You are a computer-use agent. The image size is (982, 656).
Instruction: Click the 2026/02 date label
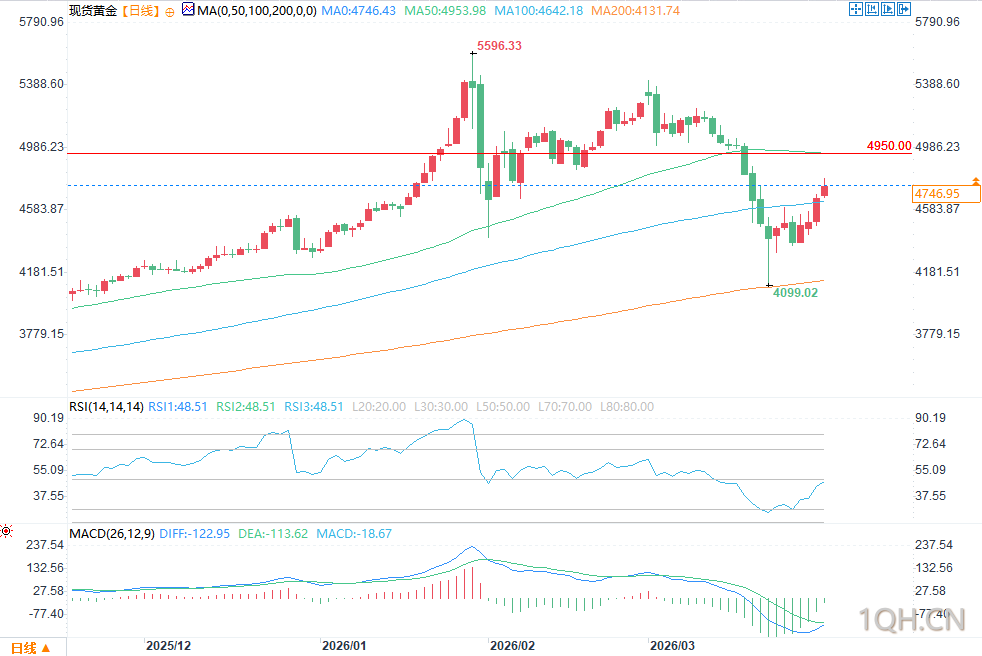[512, 646]
